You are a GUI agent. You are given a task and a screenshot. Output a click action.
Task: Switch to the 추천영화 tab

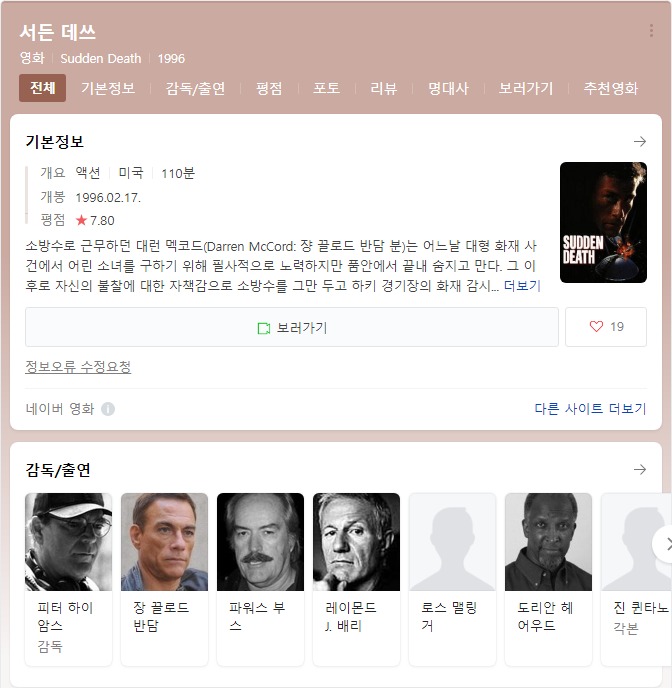click(x=611, y=89)
